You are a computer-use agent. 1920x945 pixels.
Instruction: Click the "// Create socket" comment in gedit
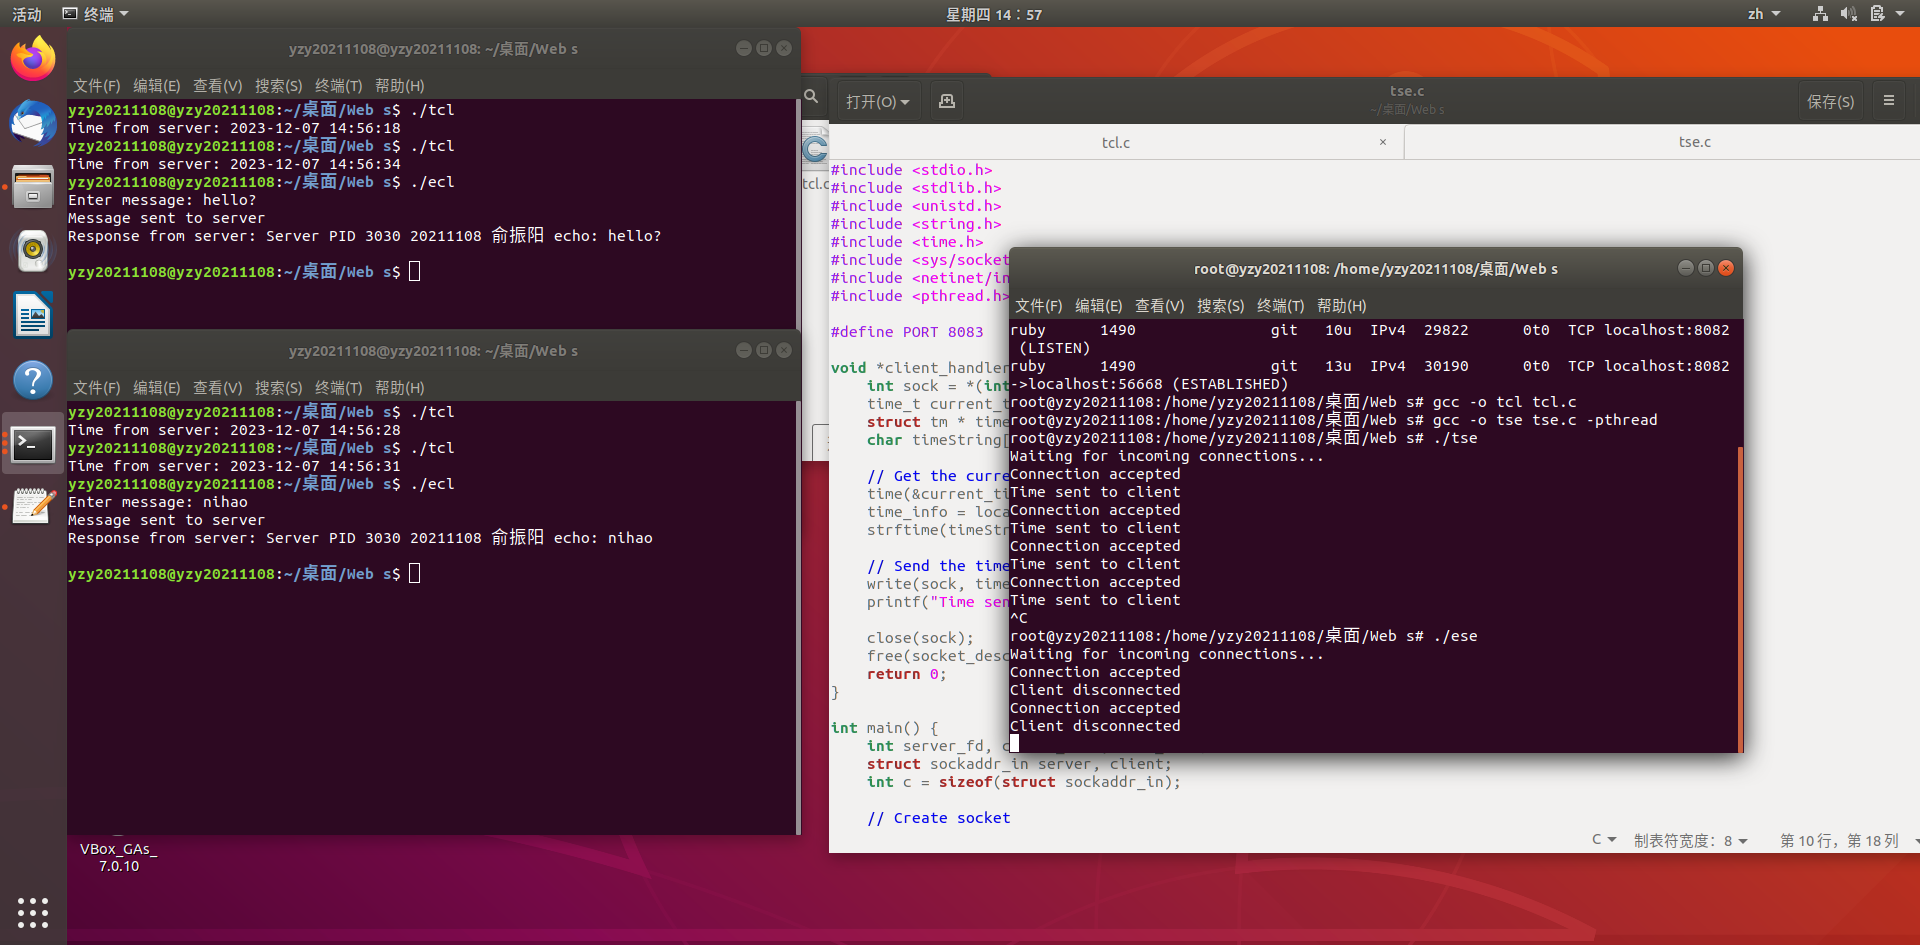click(939, 818)
